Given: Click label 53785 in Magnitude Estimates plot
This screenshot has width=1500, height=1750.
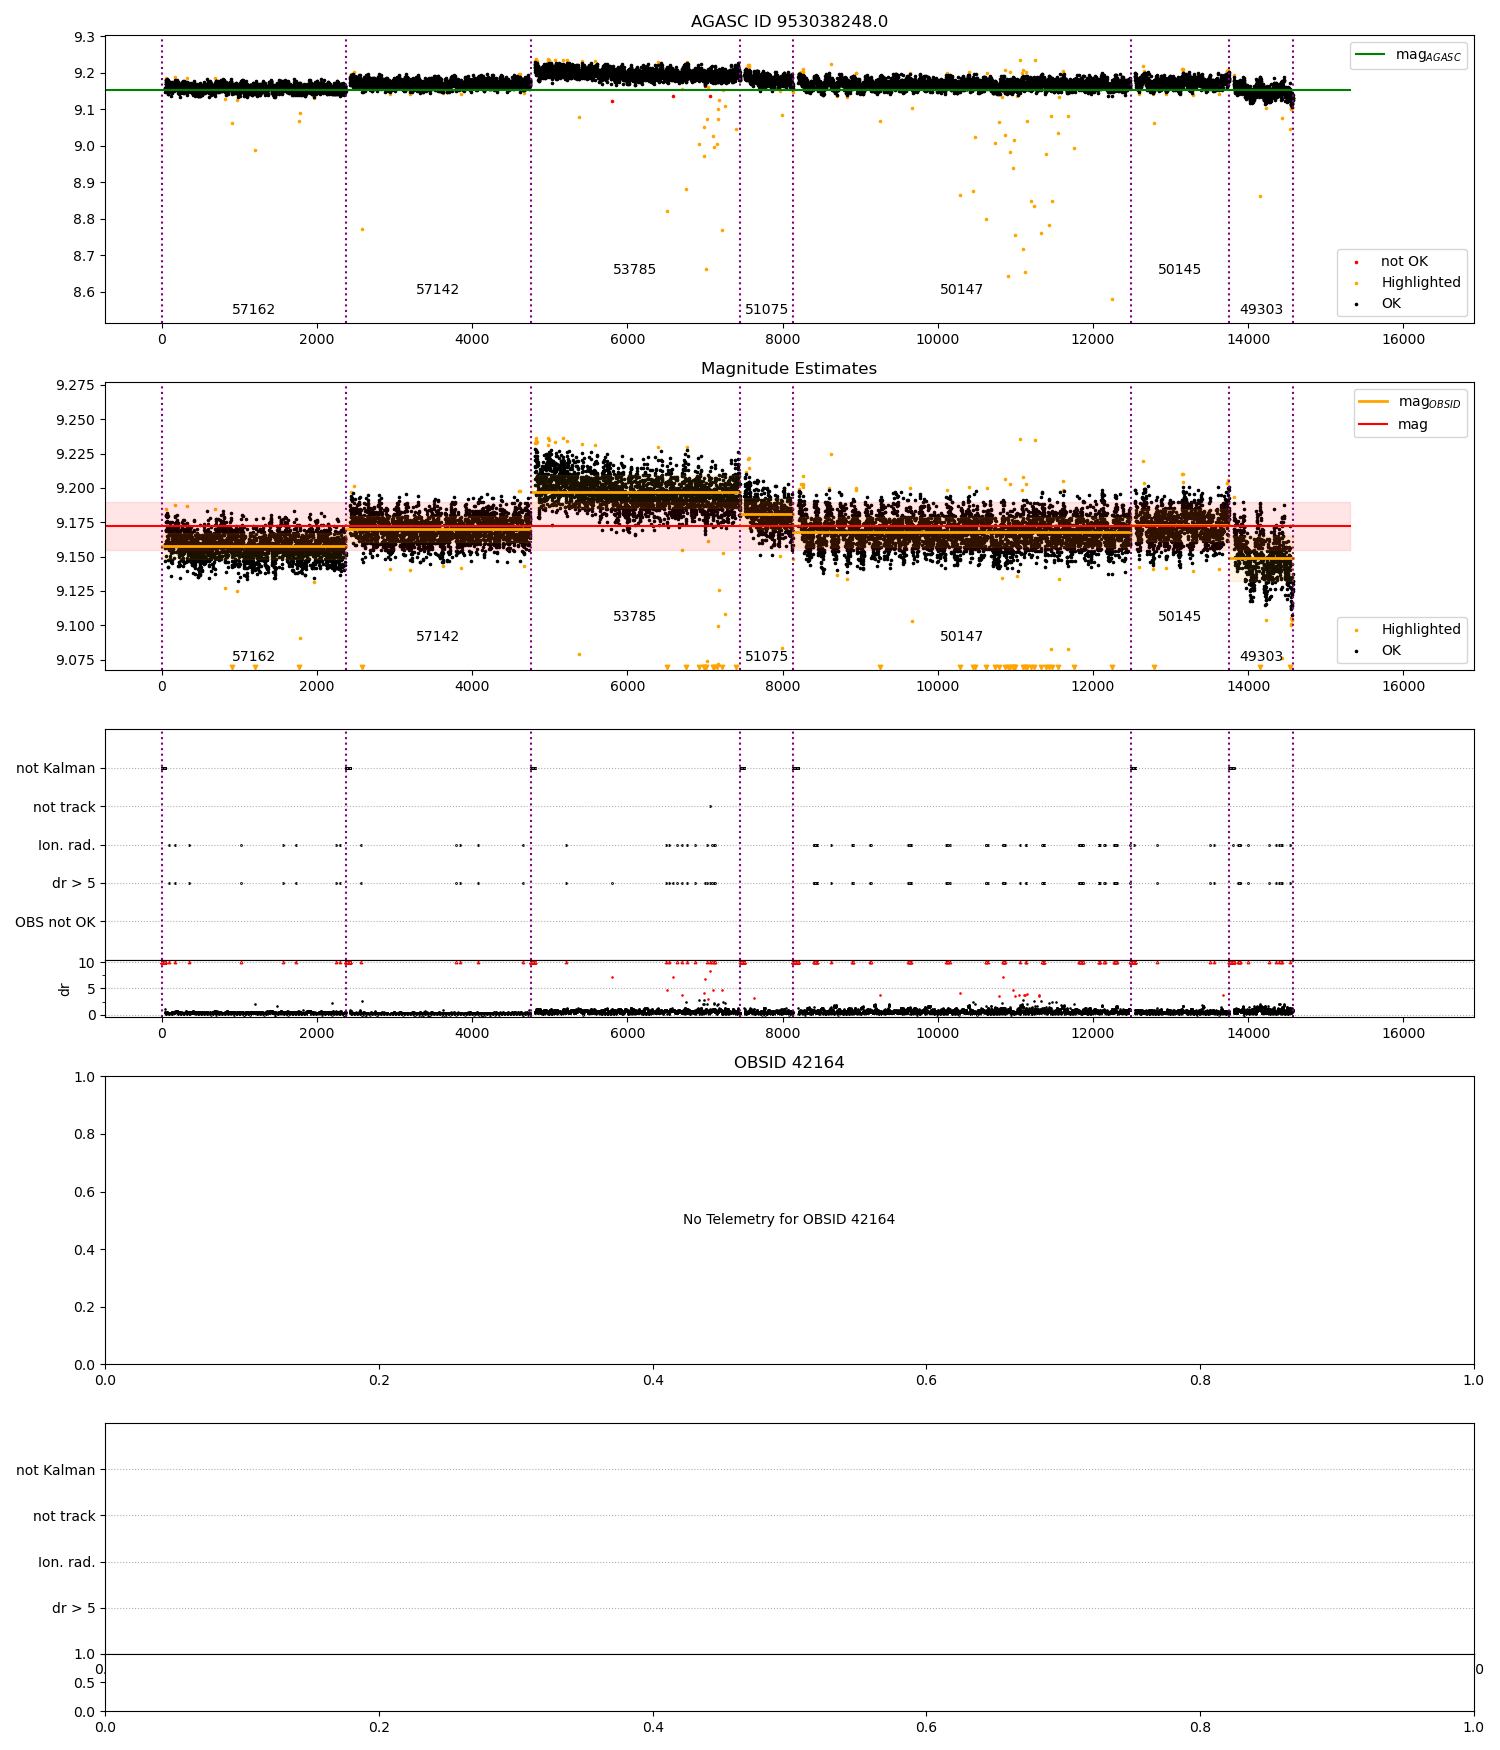Looking at the screenshot, I should [634, 617].
